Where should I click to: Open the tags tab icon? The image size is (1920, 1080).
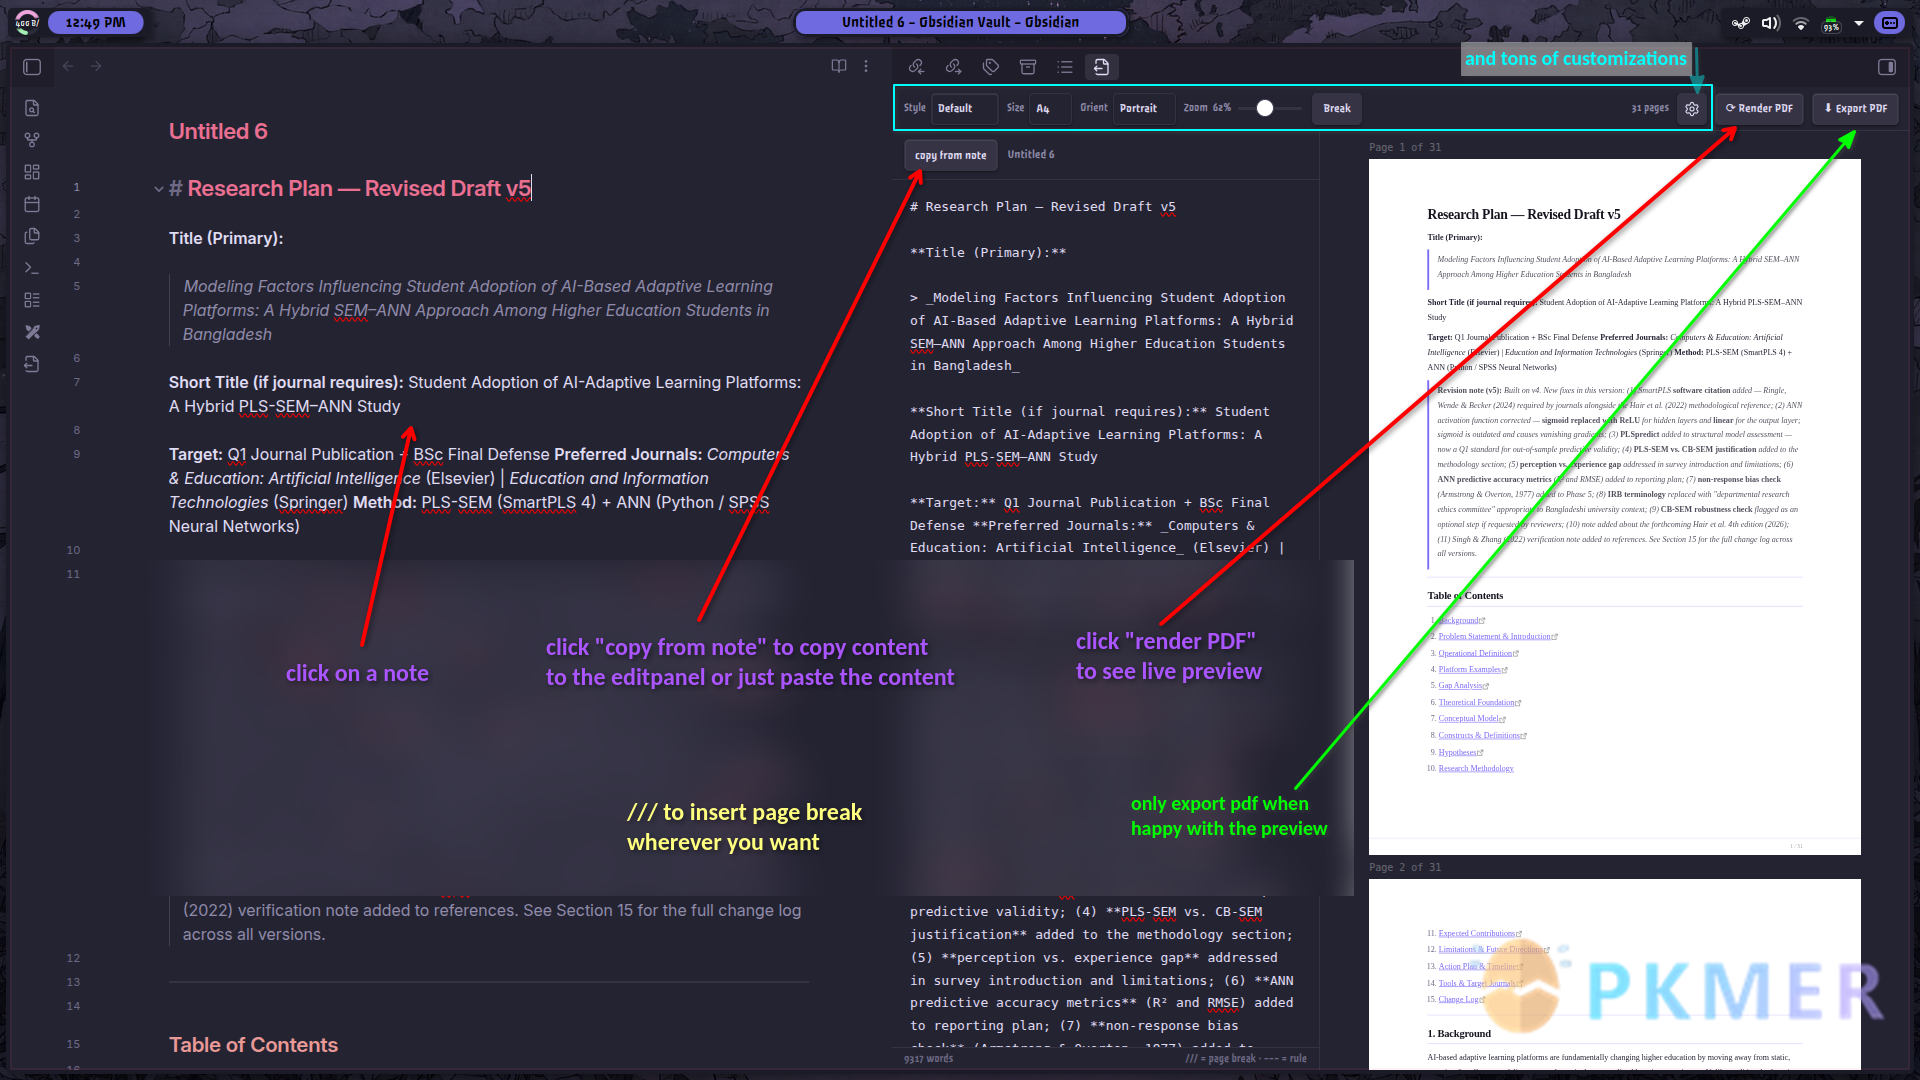(x=990, y=67)
